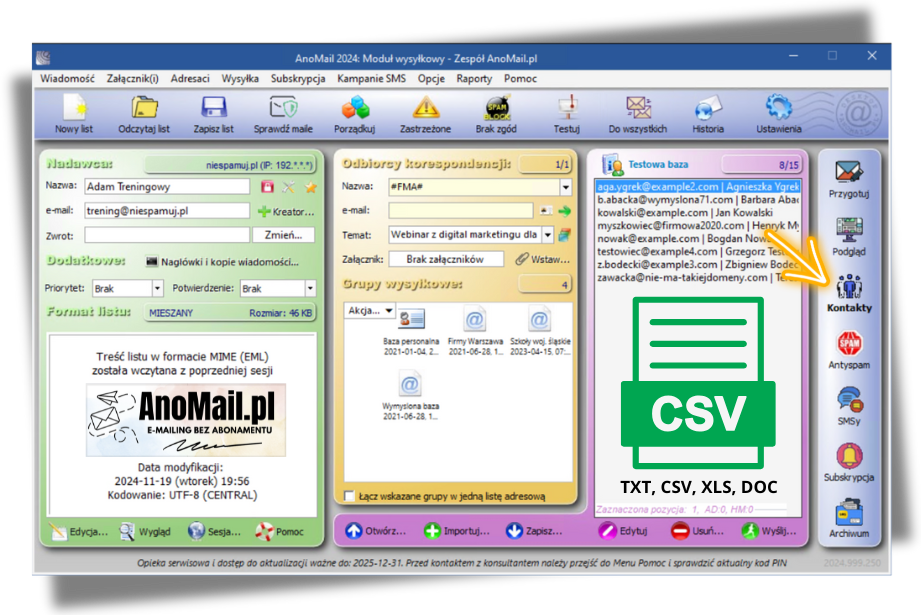Click the icon right of the Temat field
This screenshot has height=615, width=921.
tap(564, 235)
